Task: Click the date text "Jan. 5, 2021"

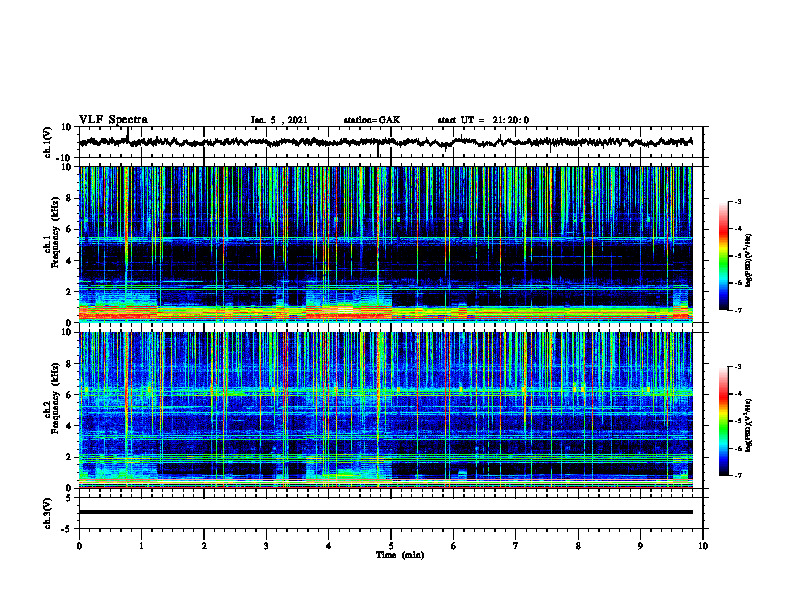Action: 279,120
